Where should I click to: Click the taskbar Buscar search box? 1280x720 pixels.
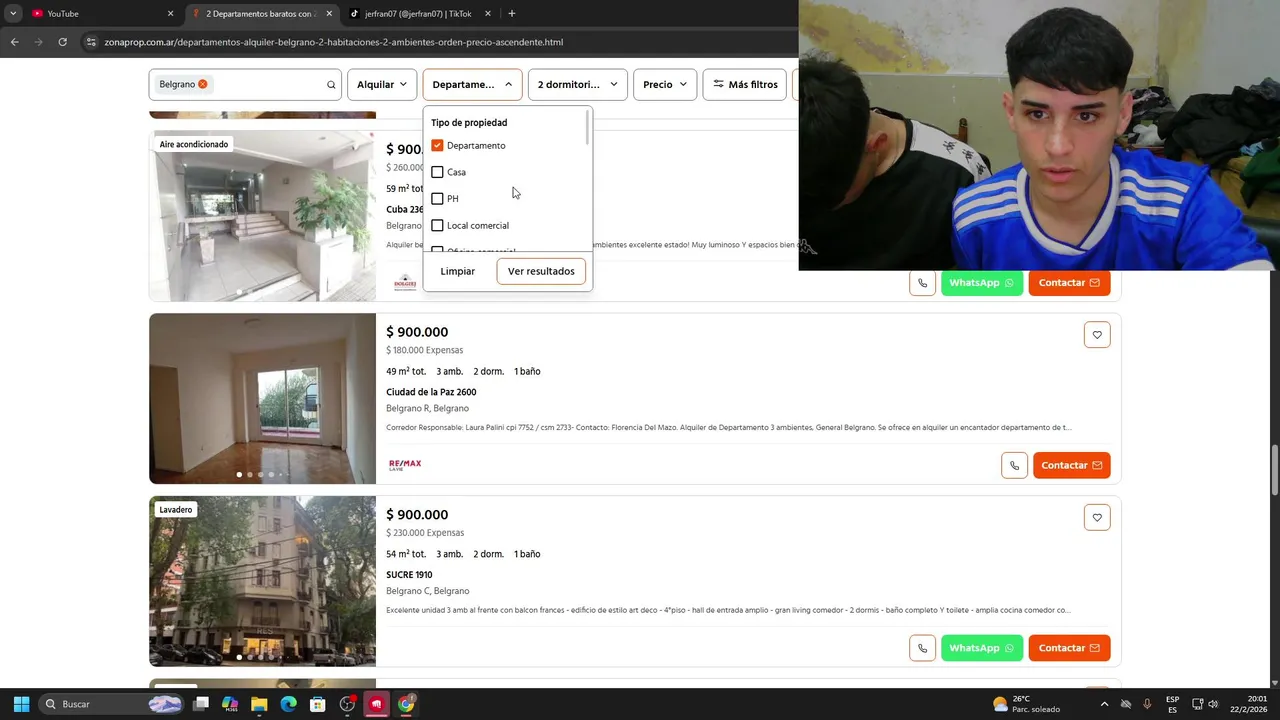tap(112, 704)
